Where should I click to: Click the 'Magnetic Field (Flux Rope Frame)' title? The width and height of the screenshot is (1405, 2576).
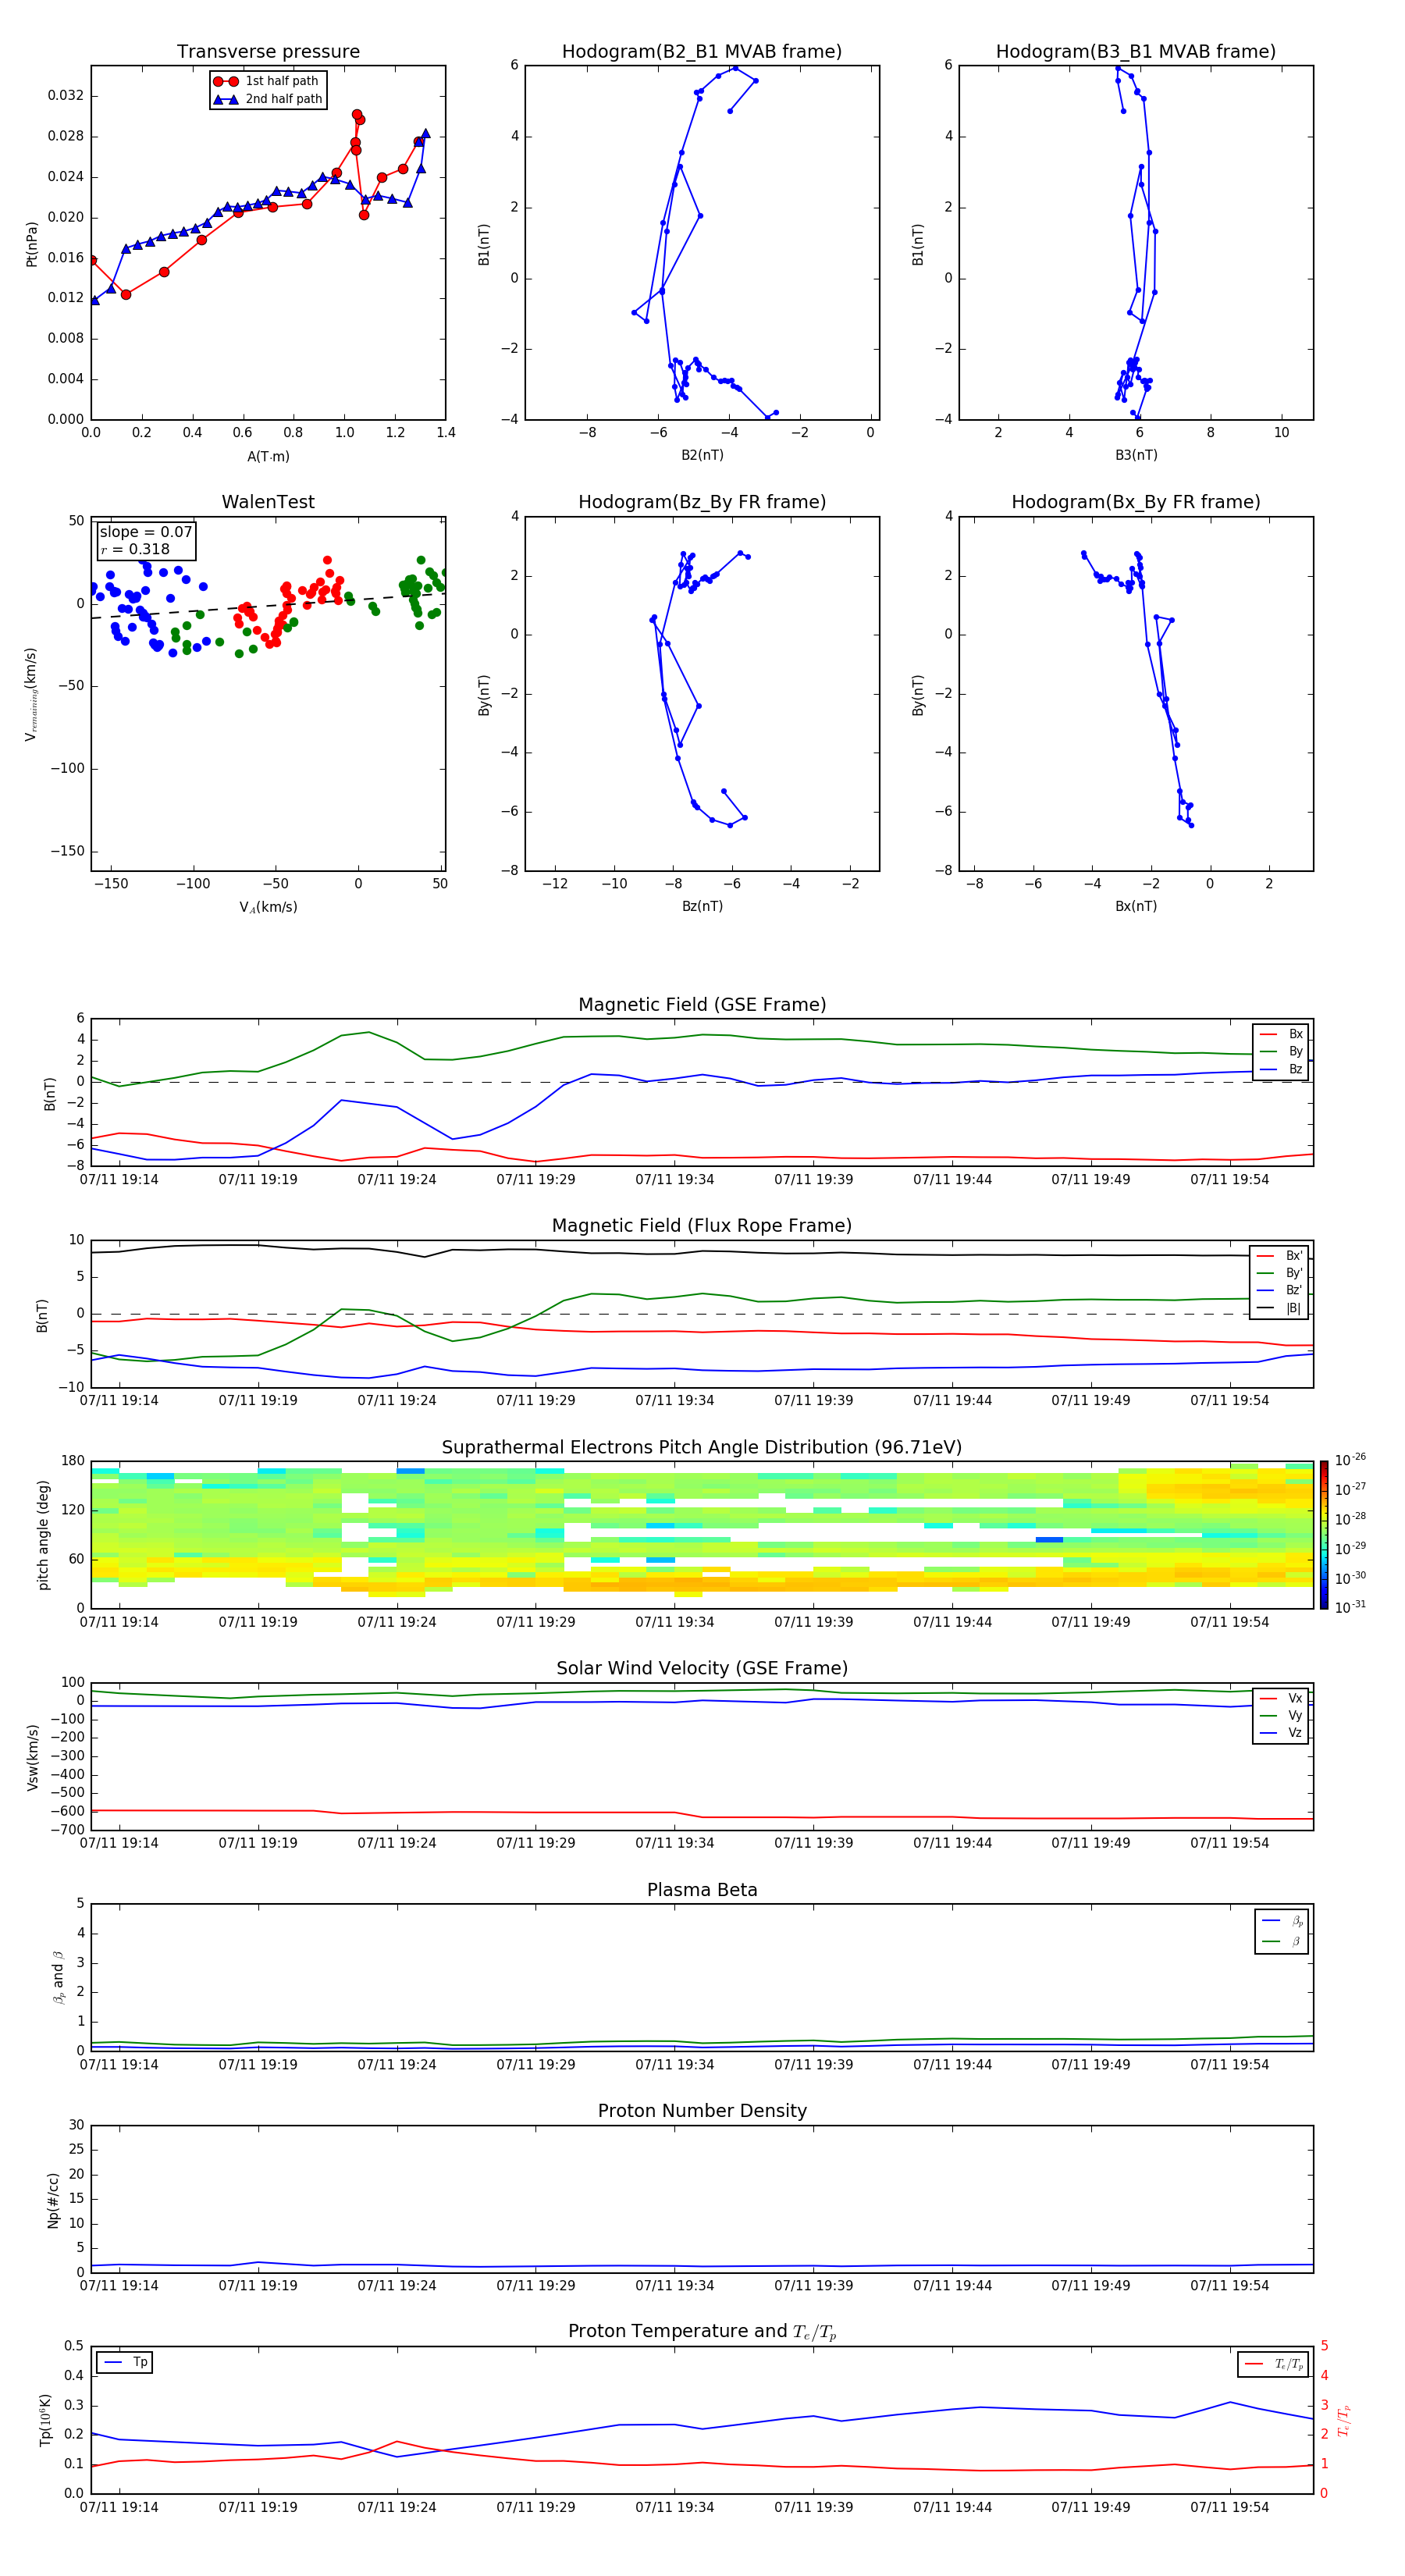(x=702, y=1226)
